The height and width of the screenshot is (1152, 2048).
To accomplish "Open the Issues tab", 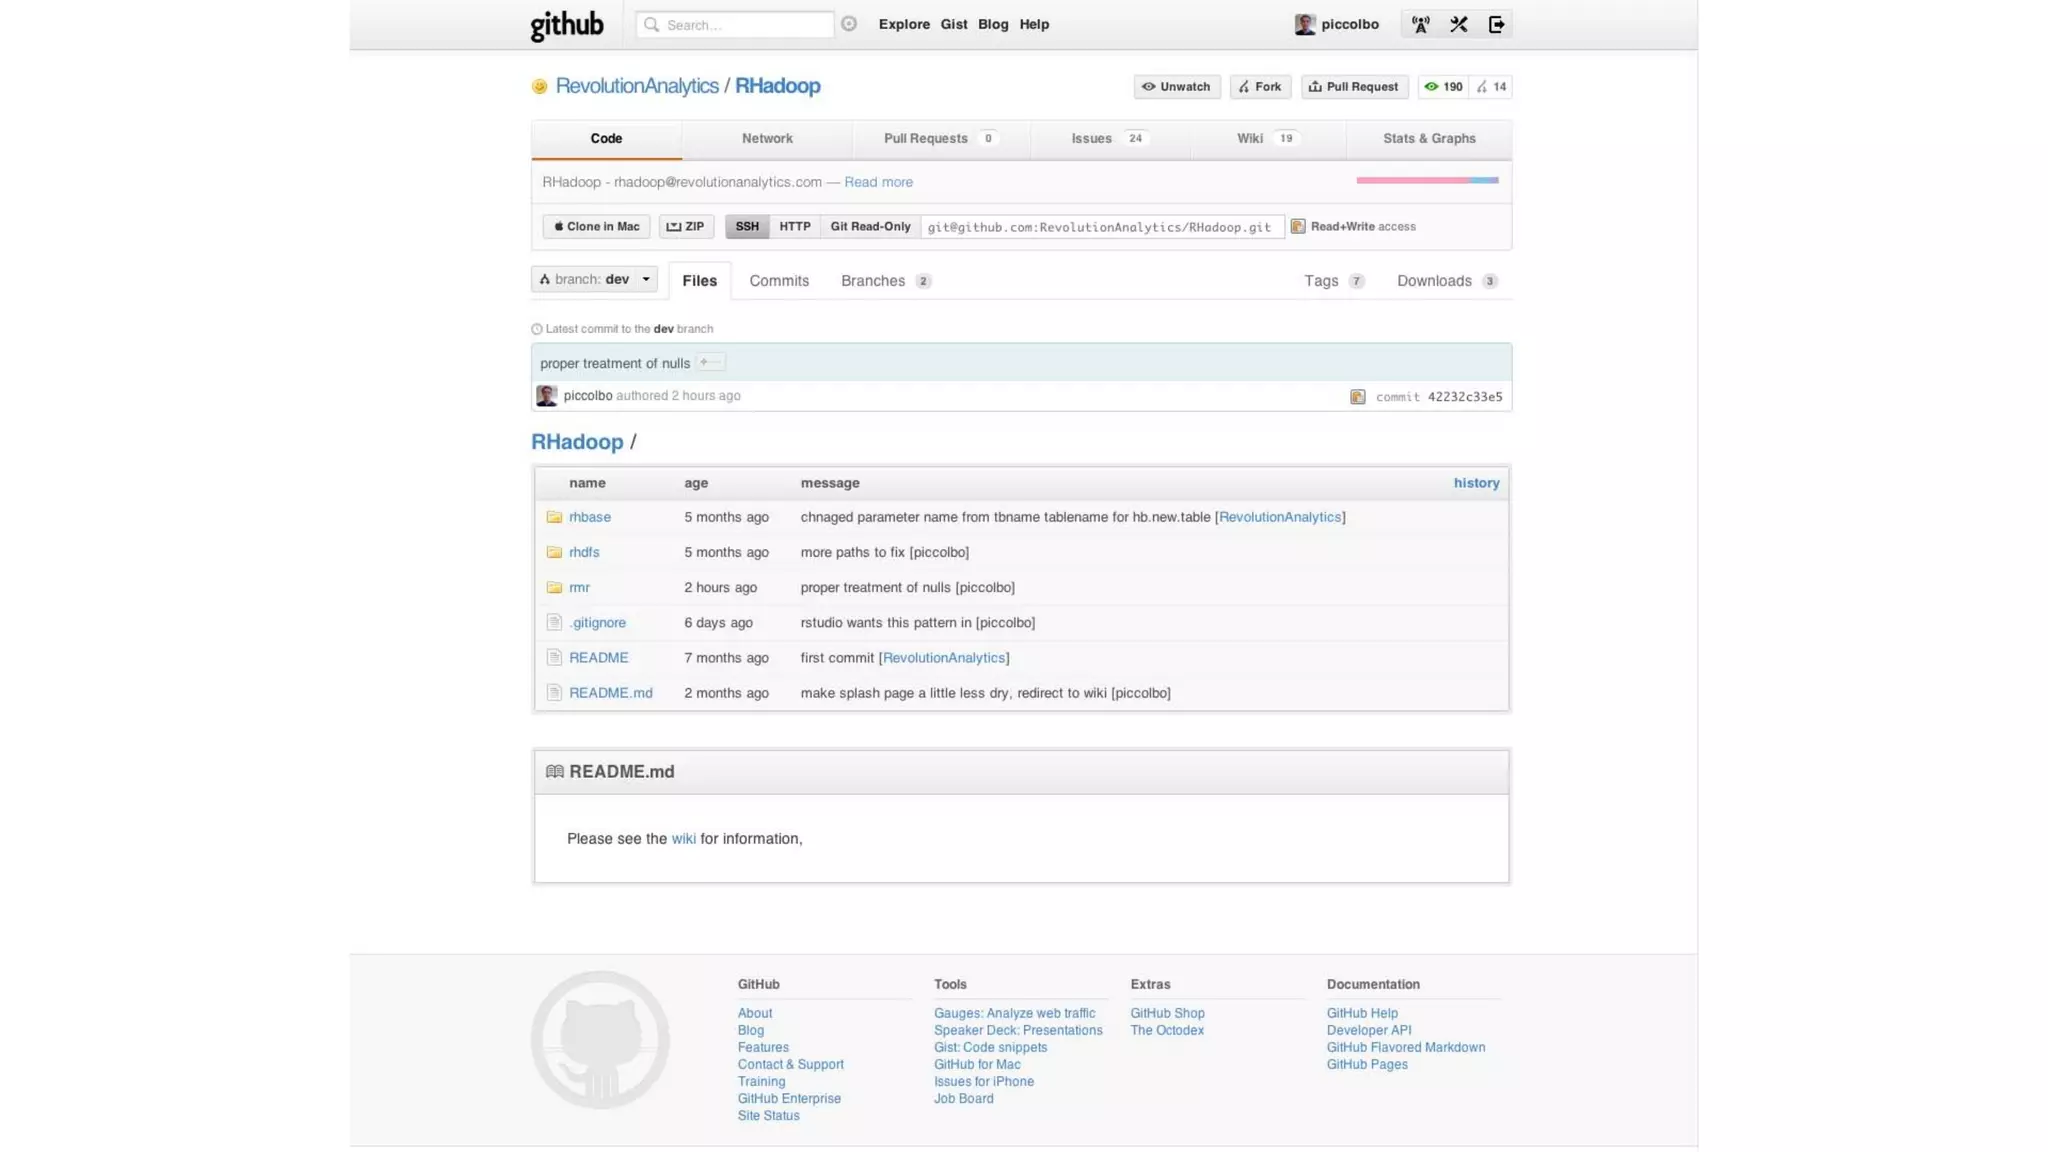I will (1110, 139).
